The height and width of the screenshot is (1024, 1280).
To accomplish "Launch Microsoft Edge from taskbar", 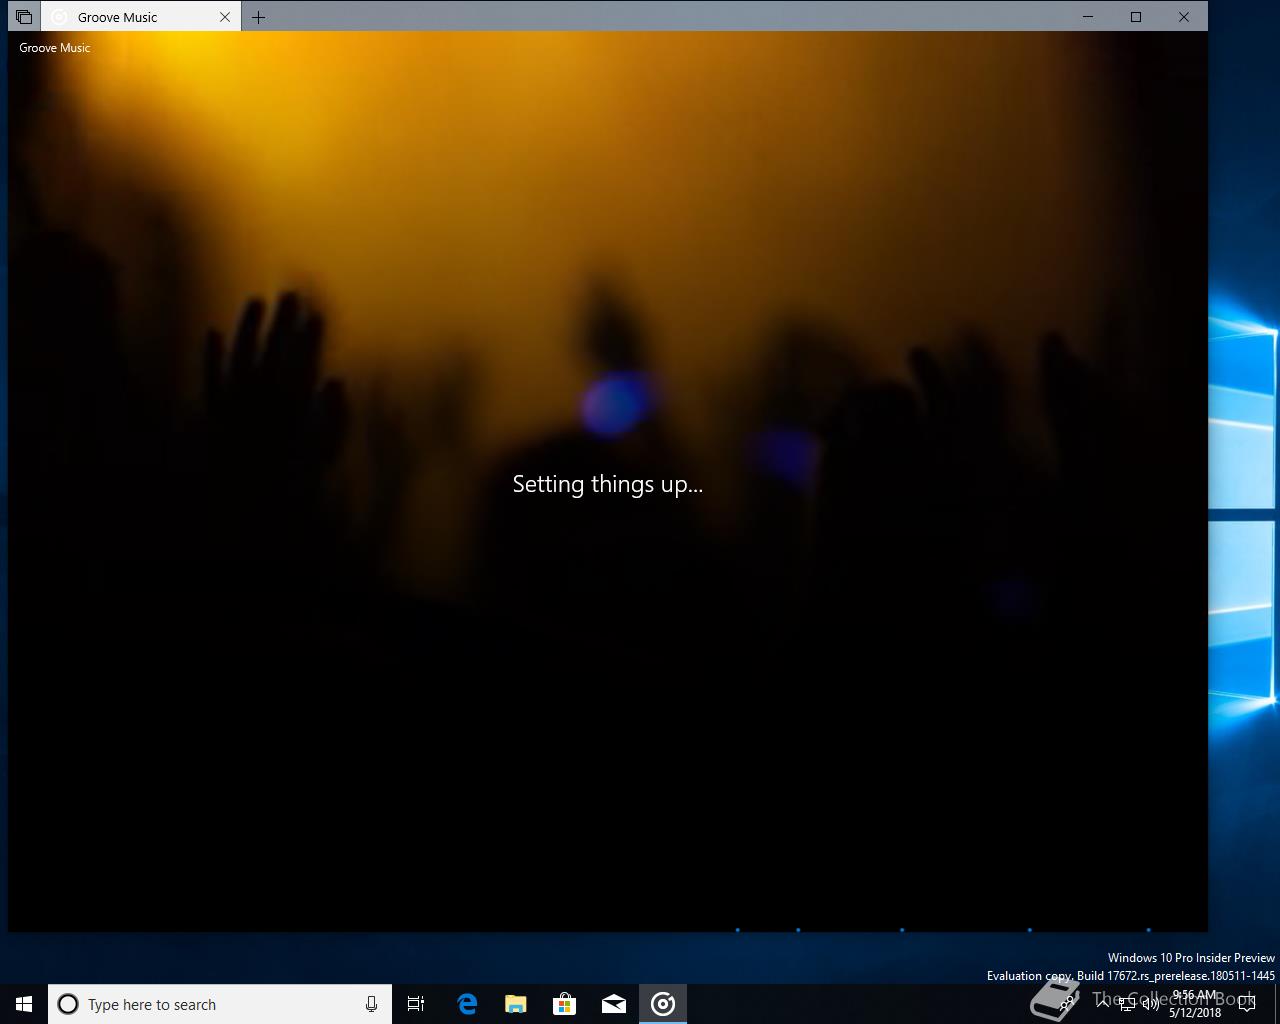I will click(467, 1004).
